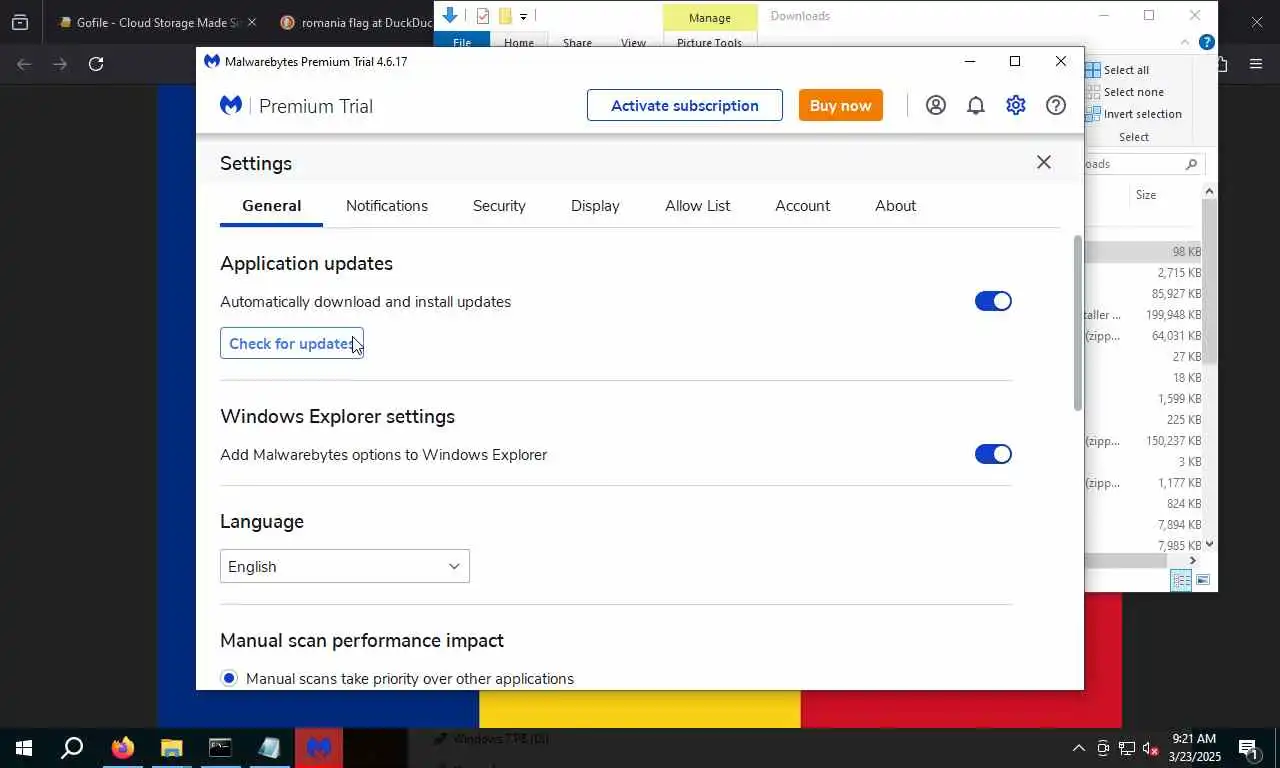Open the English language dropdown
Viewport: 1280px width, 768px height.
tap(345, 566)
